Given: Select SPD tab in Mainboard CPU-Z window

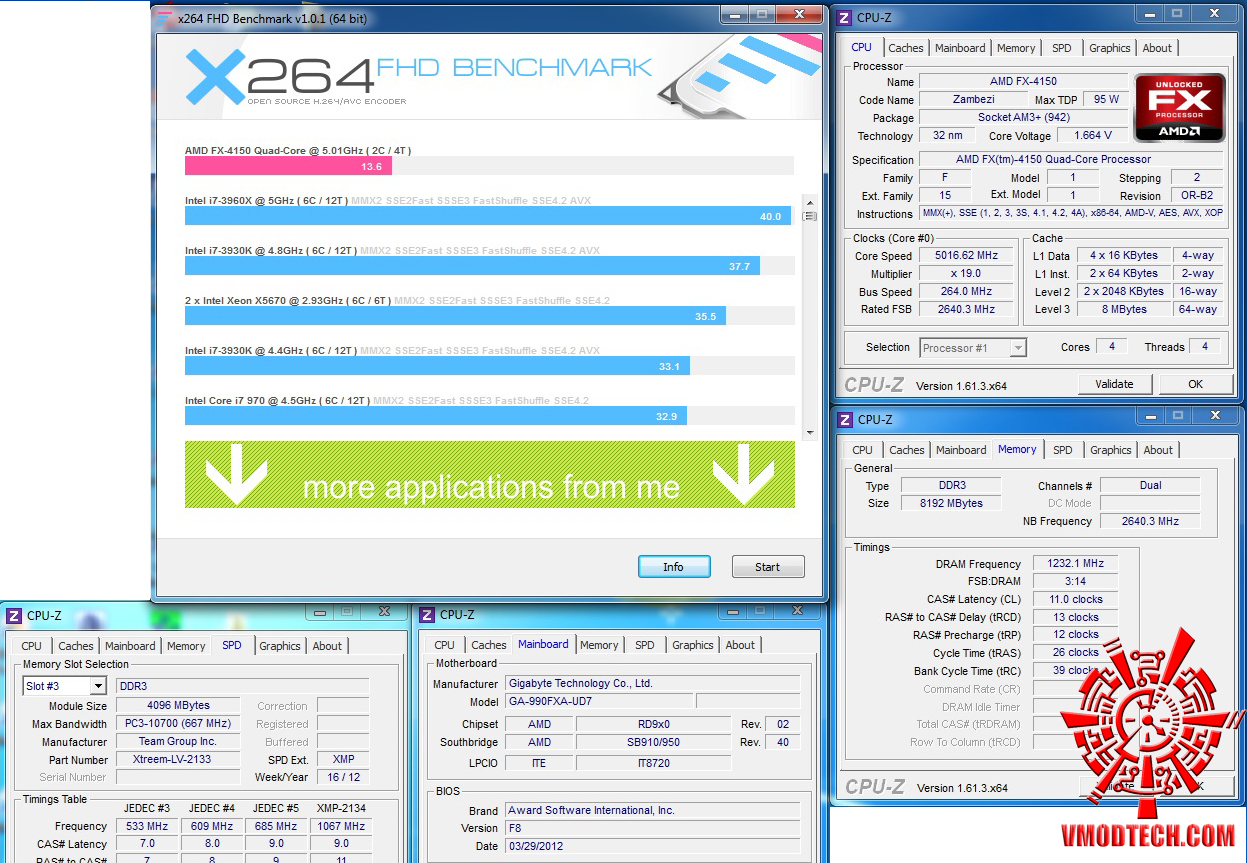Looking at the screenshot, I should [645, 645].
